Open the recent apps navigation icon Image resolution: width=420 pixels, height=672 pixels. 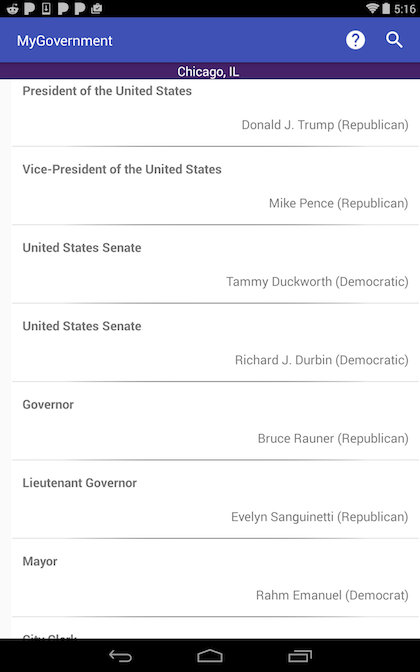[x=300, y=656]
